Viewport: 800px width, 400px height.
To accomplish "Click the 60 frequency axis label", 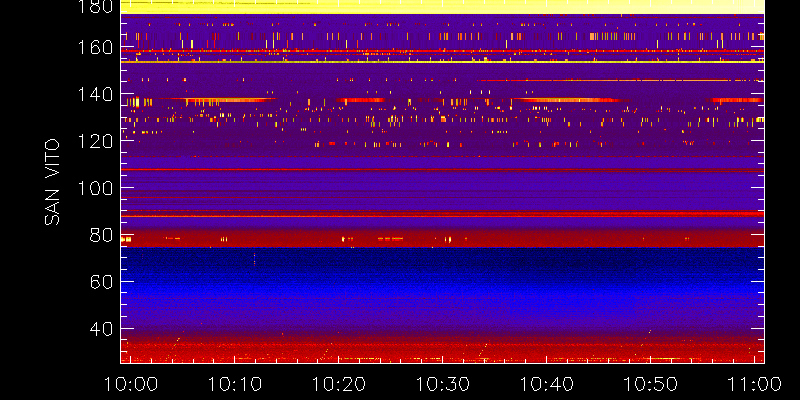I will 101,282.
